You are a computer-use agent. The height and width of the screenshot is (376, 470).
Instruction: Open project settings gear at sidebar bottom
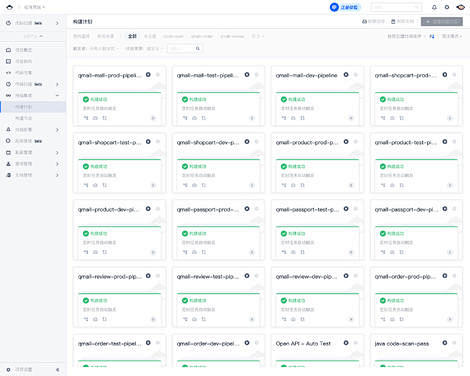[x=8, y=370]
